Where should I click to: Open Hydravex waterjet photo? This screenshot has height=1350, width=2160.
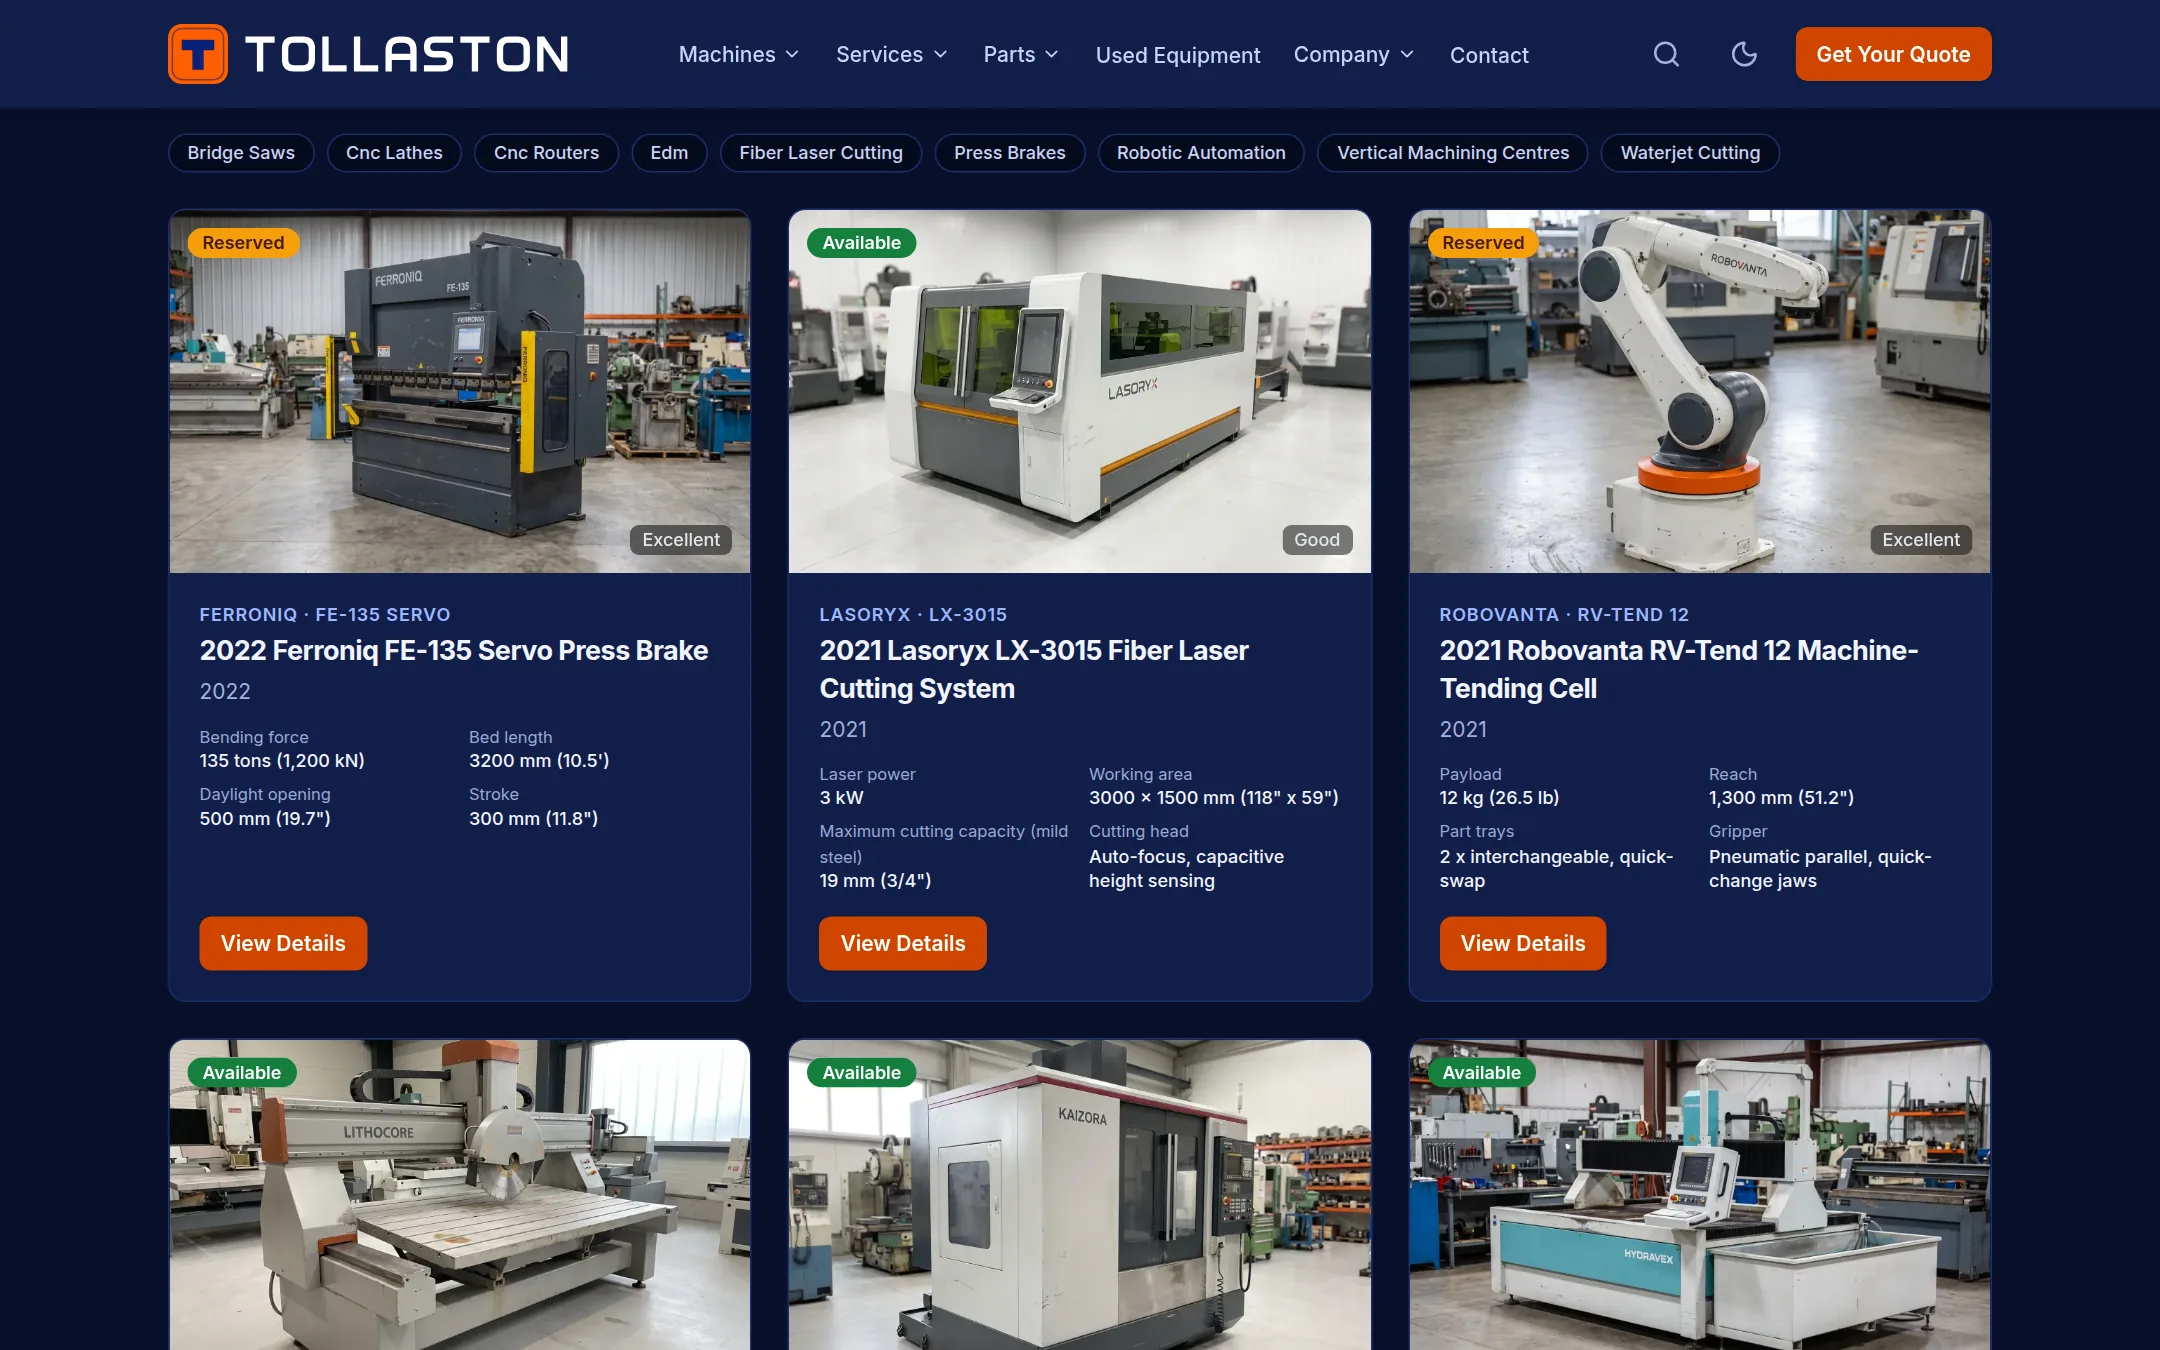1700,1195
